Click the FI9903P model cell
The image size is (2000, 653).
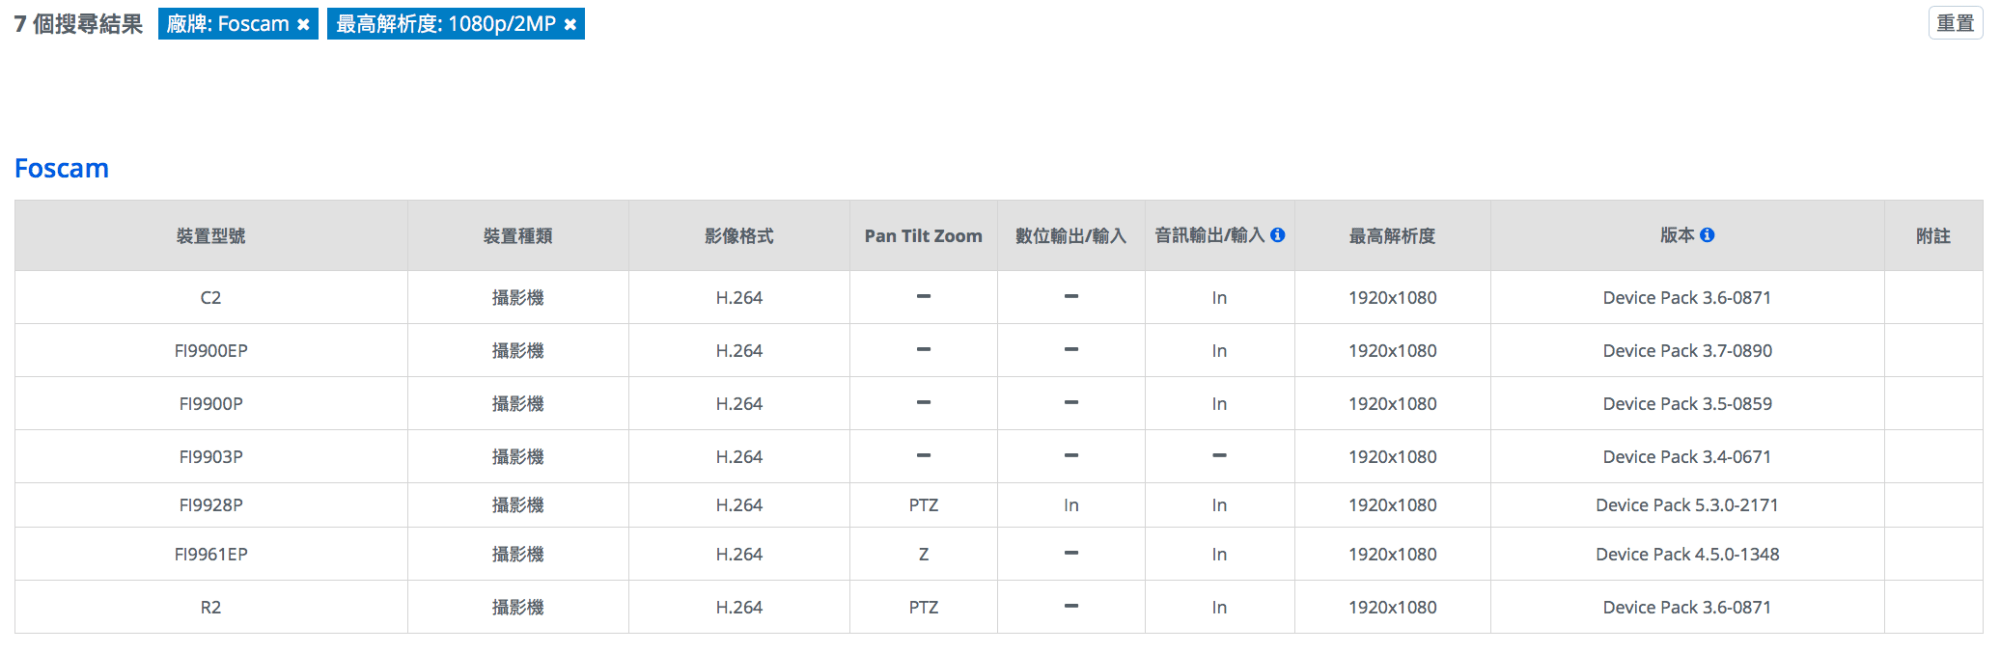click(x=210, y=457)
